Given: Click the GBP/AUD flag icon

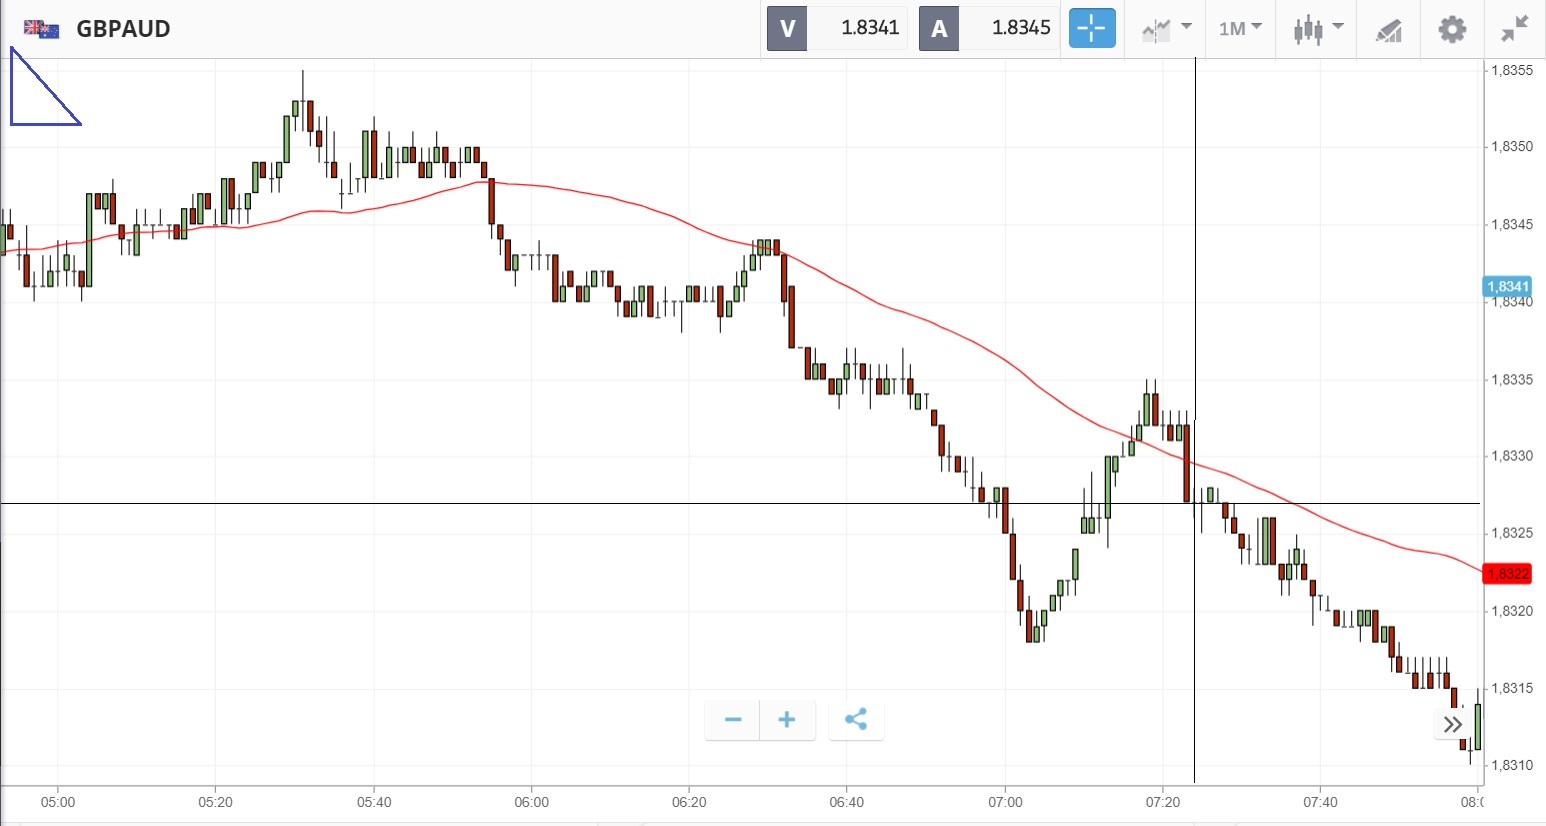Looking at the screenshot, I should 41,29.
